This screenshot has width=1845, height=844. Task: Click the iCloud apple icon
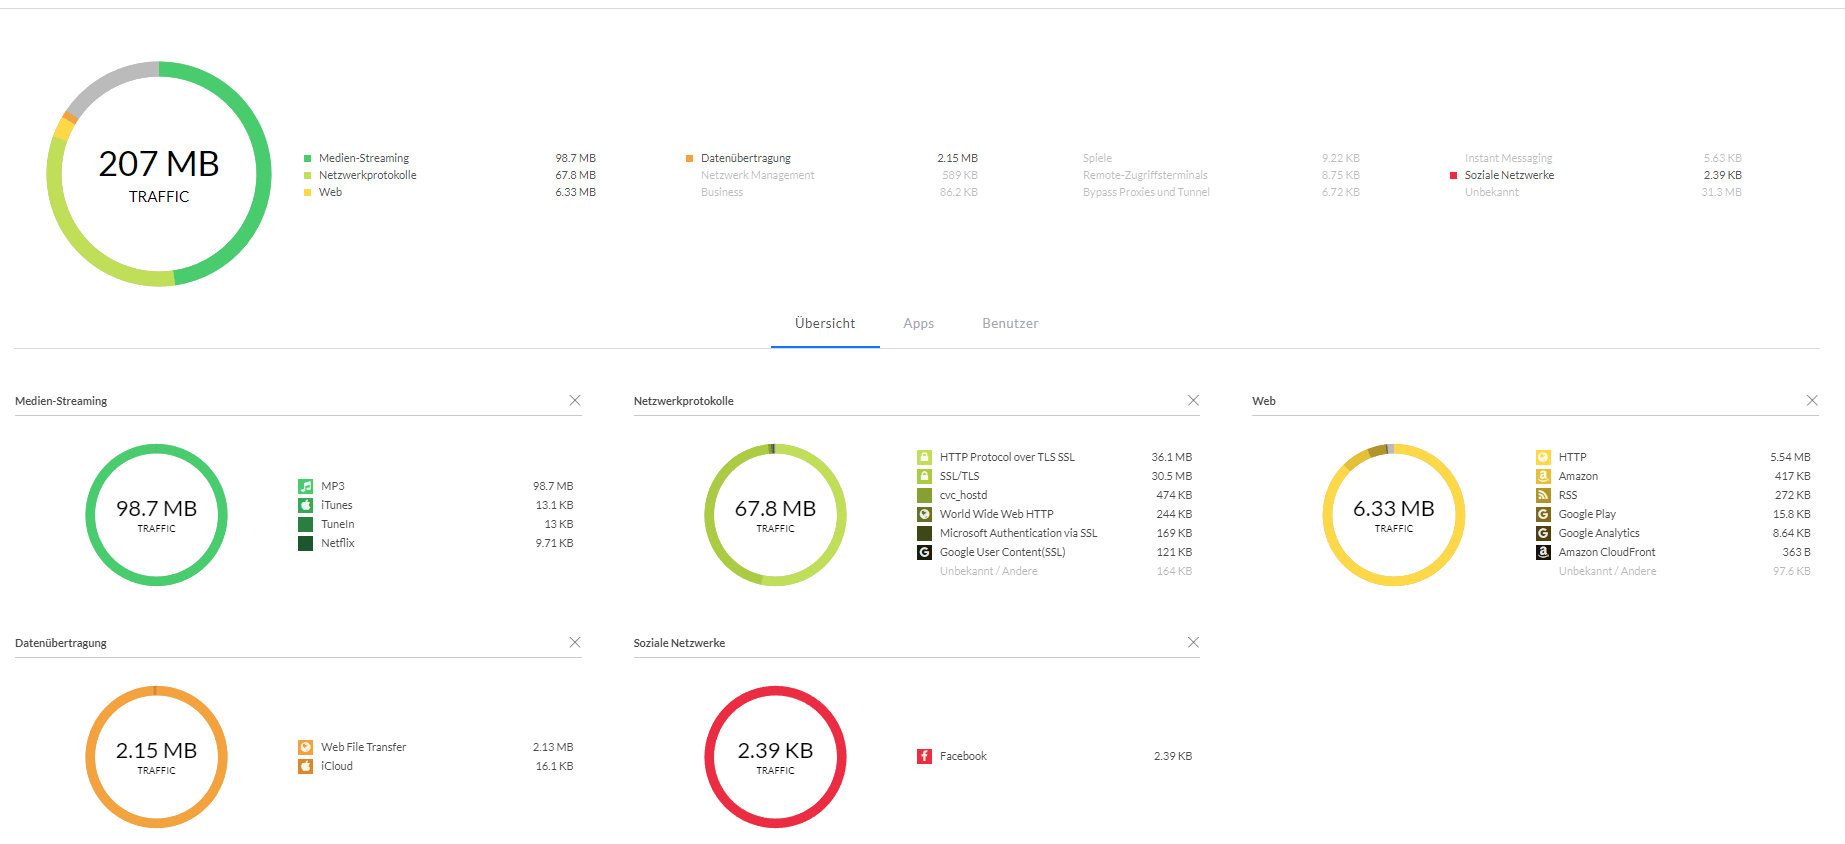coord(305,766)
